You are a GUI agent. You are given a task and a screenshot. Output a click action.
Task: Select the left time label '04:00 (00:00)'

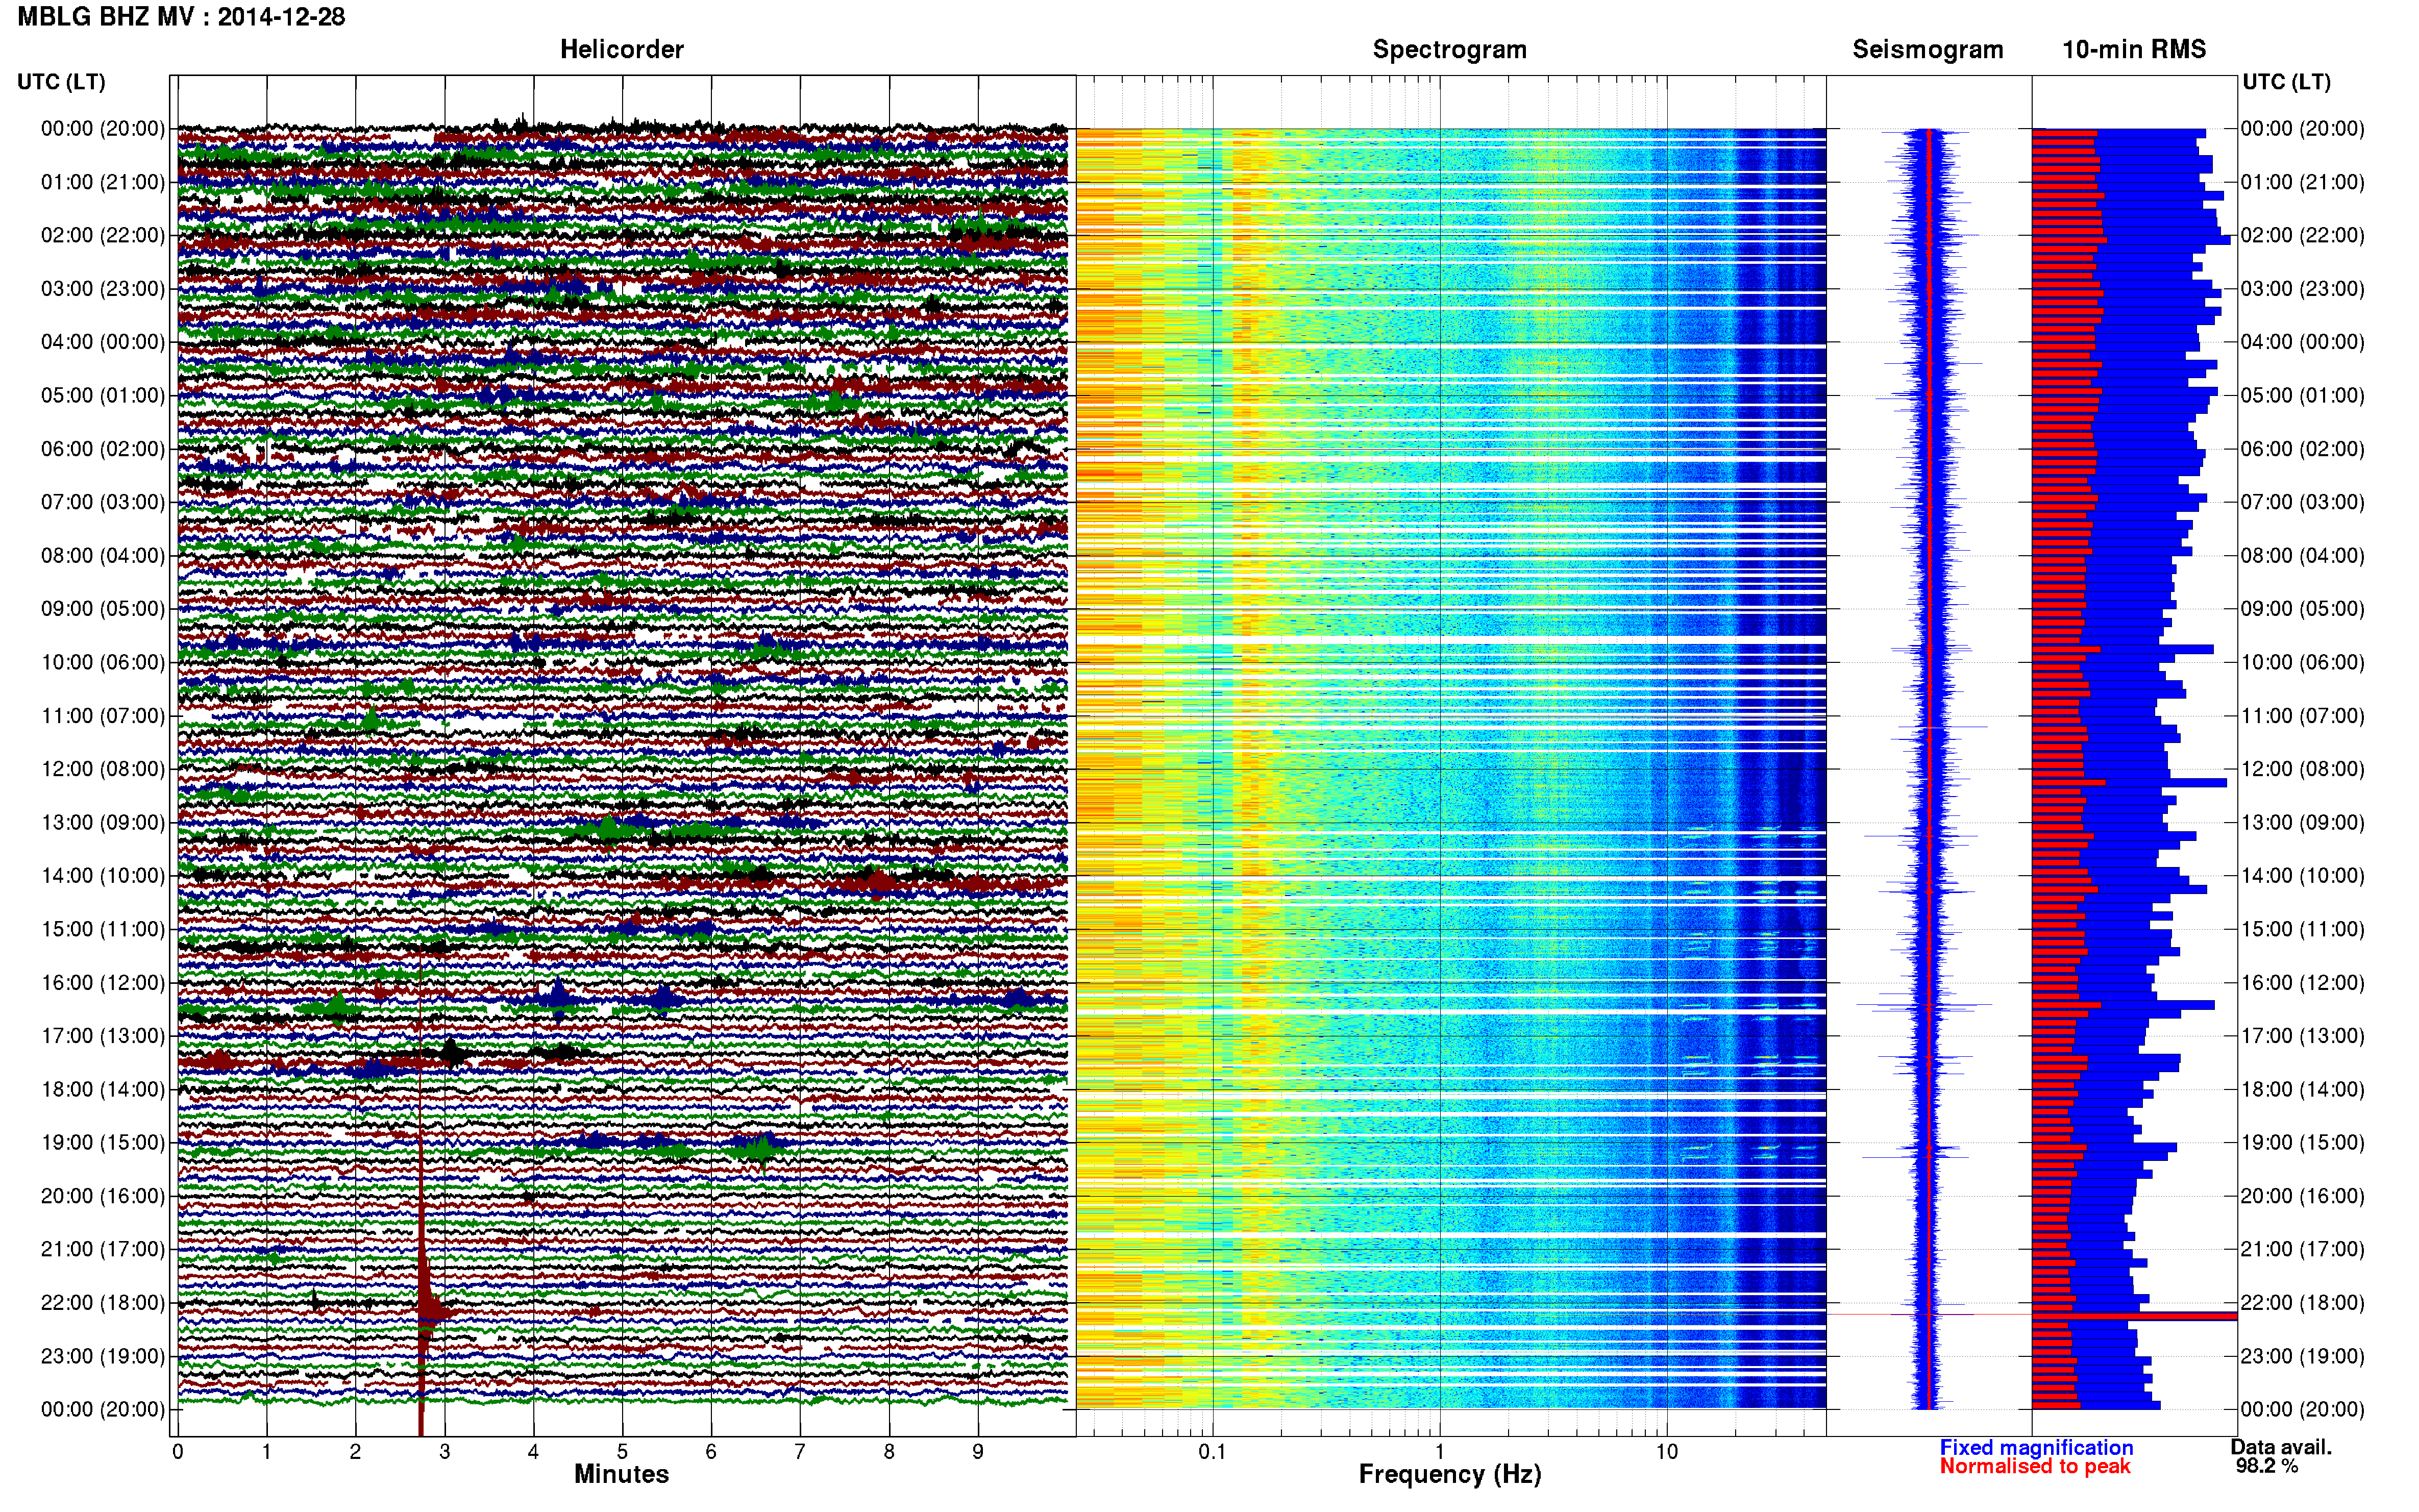pyautogui.click(x=103, y=342)
